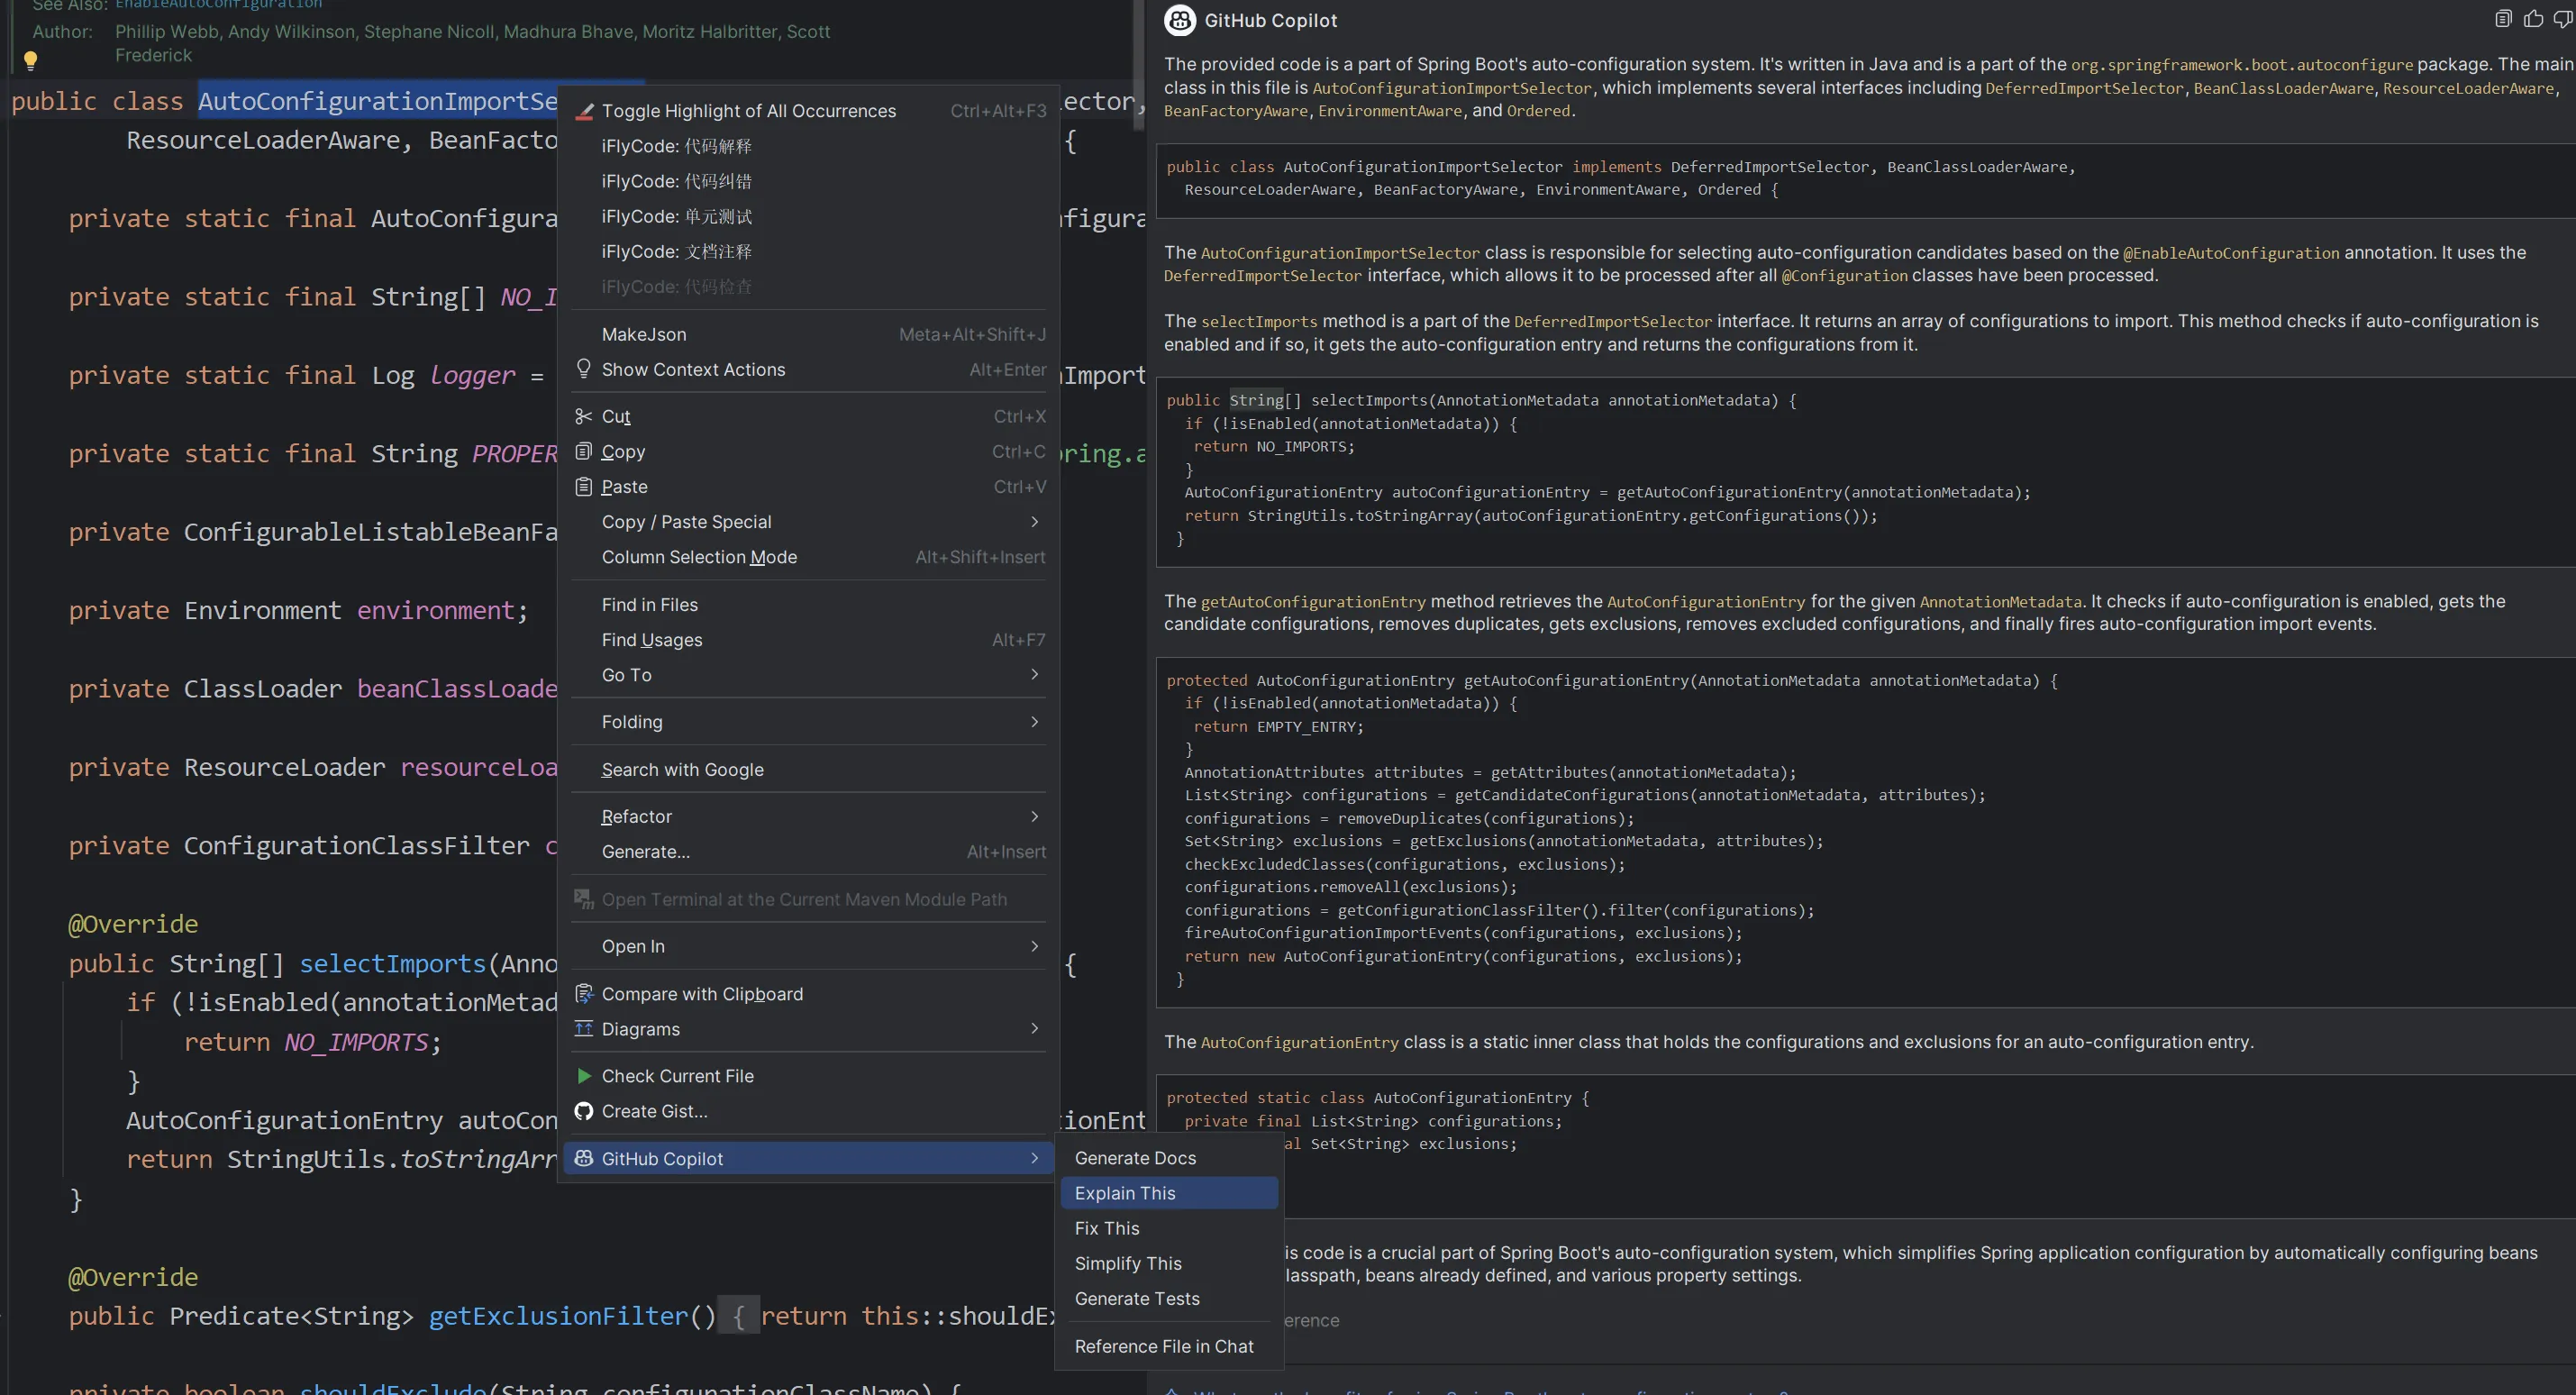Viewport: 2576px width, 1395px height.
Task: Click the collapsed getExclusionFilter method body fold
Action: point(739,1316)
